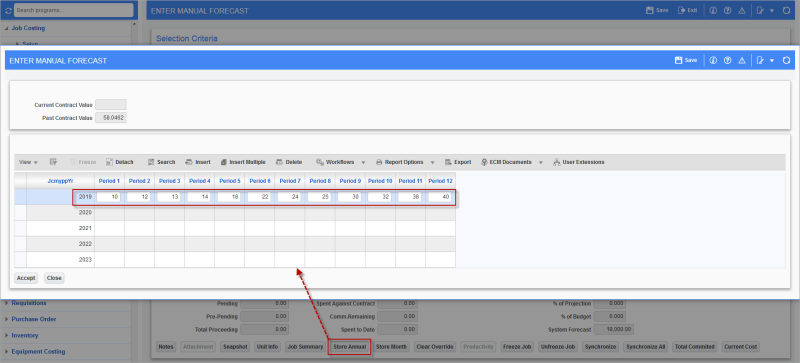Click the Freeze Job button

[x=517, y=347]
